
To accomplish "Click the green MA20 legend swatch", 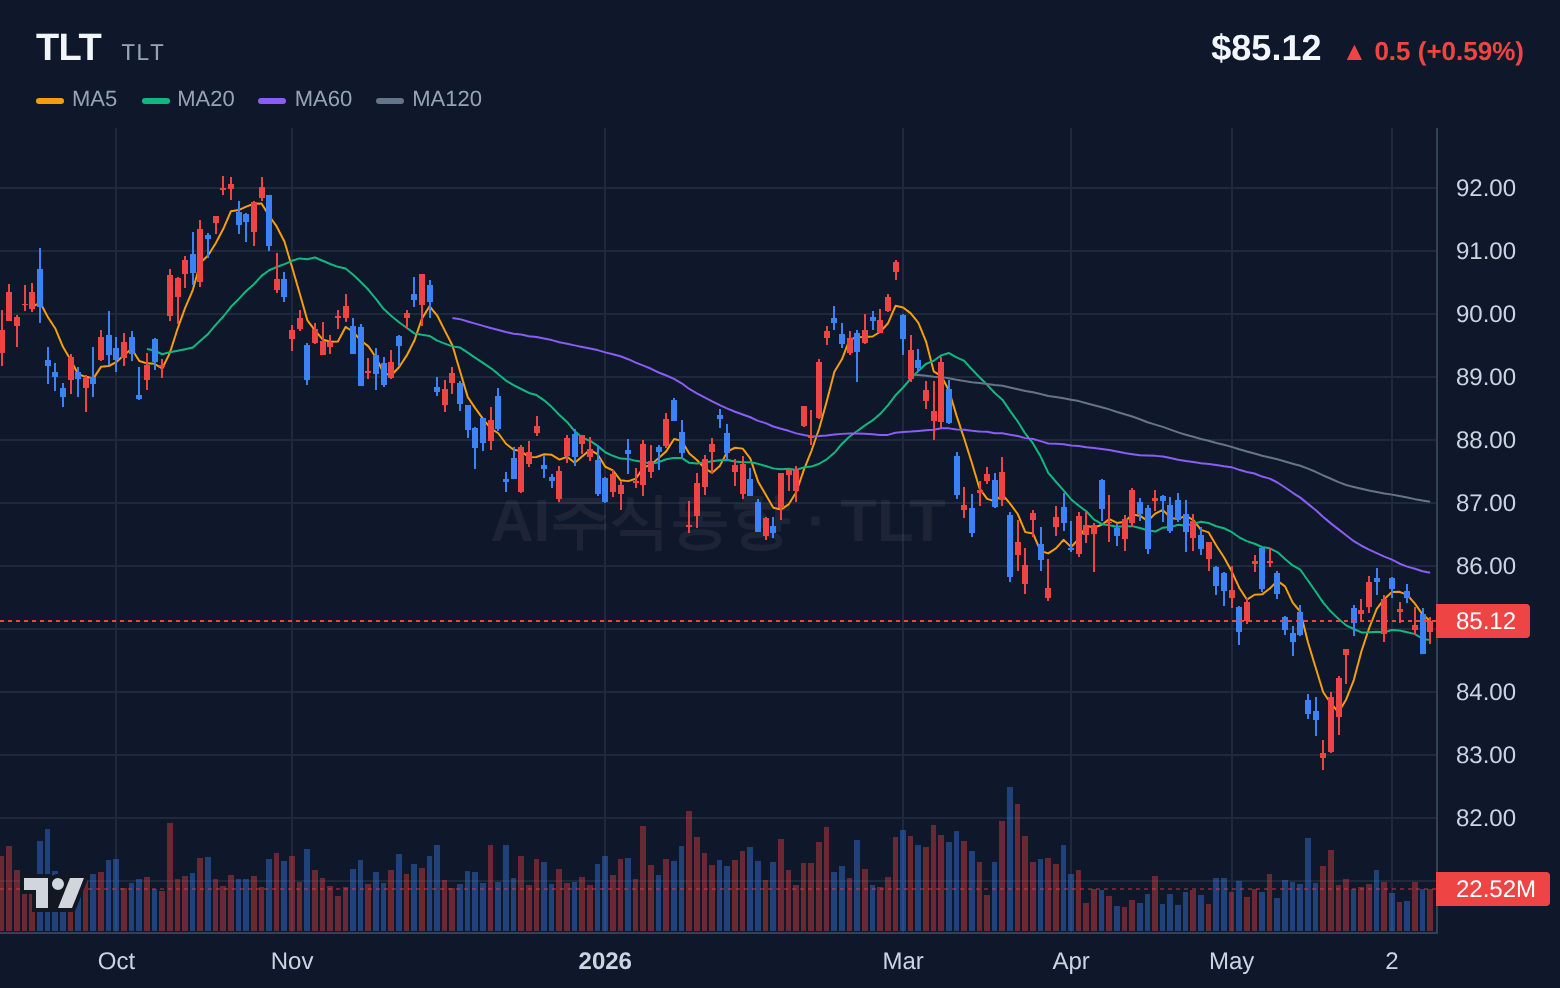I will 156,100.
